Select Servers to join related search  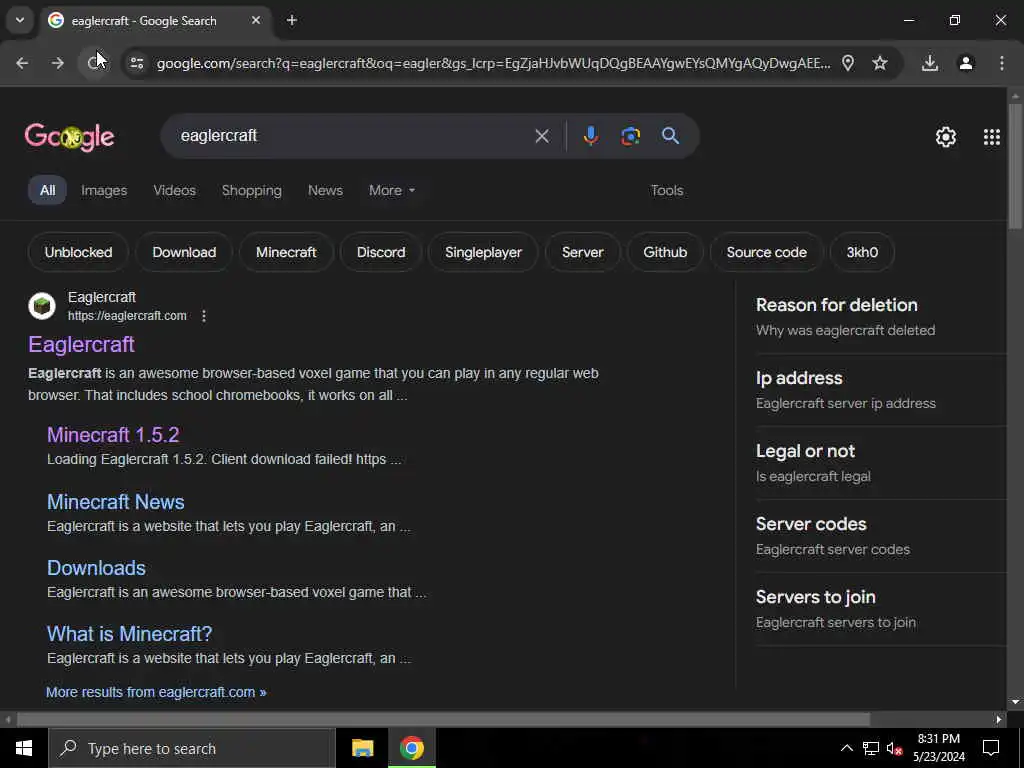880,610
